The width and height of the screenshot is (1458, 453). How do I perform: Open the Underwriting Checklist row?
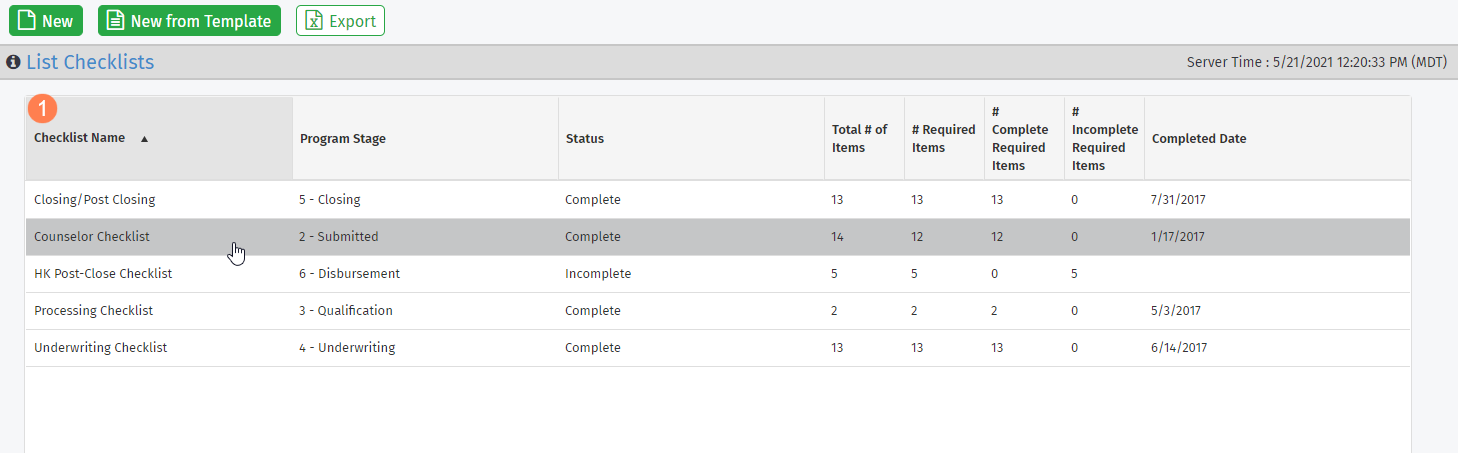click(100, 348)
